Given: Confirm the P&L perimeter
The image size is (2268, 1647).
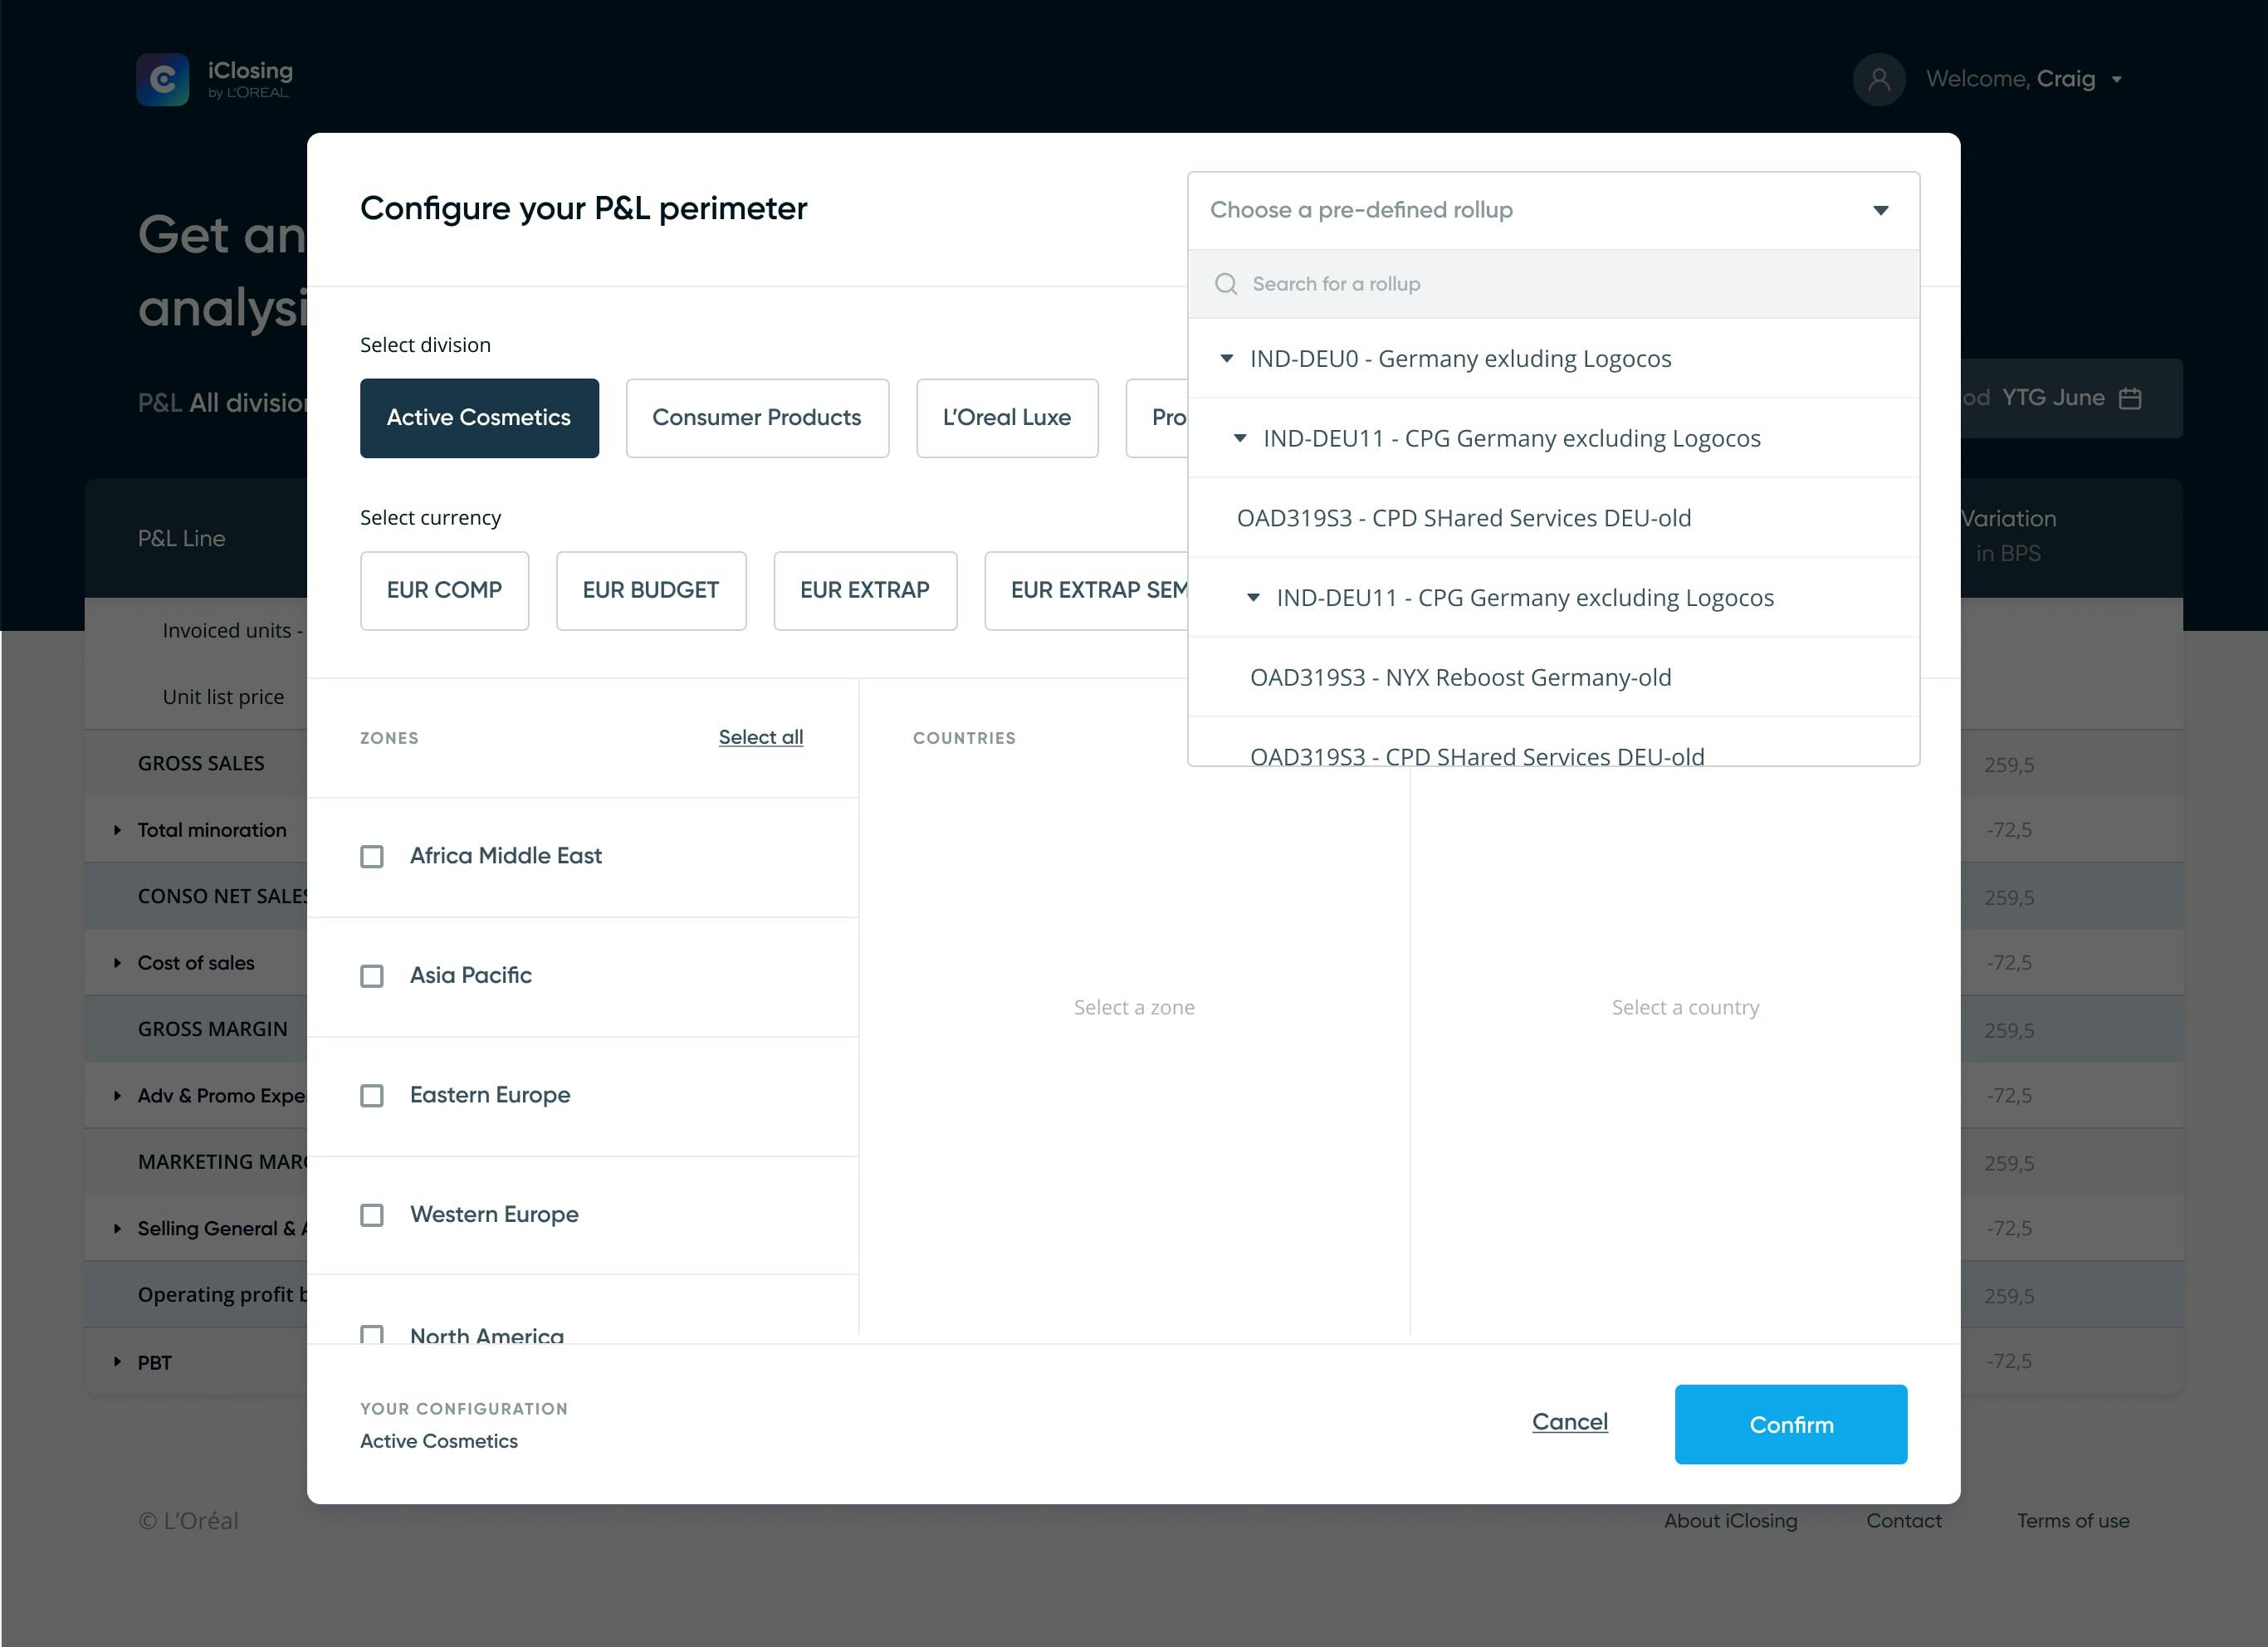Looking at the screenshot, I should [1791, 1425].
